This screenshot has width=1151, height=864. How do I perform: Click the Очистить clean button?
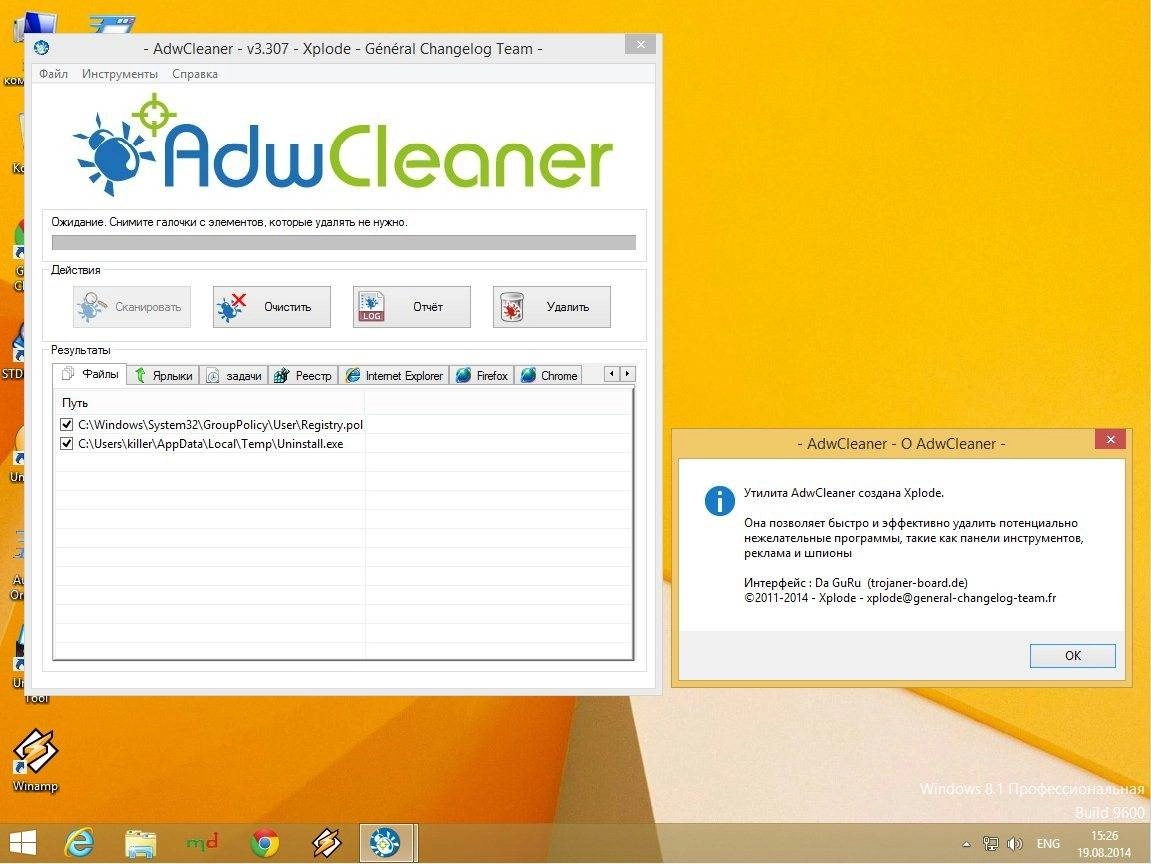click(x=272, y=307)
